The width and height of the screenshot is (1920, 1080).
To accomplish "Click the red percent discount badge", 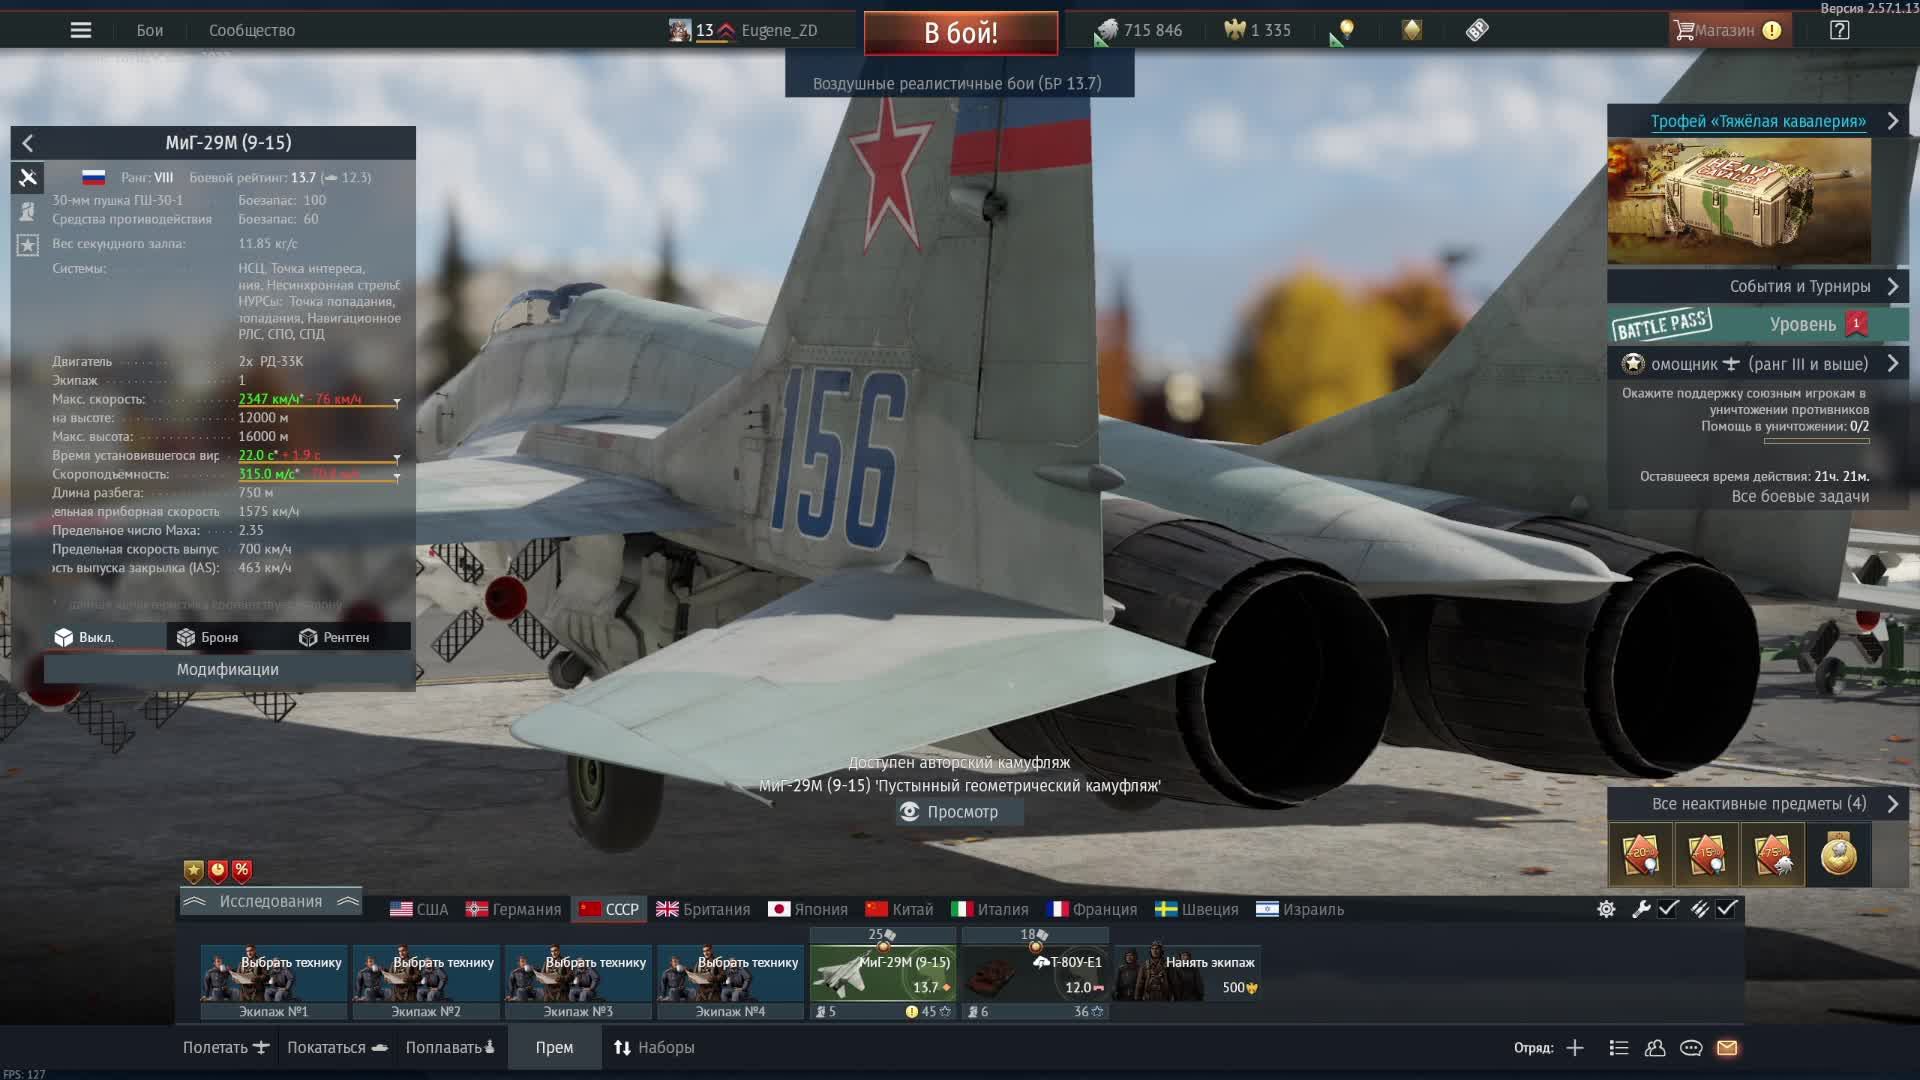I will click(x=242, y=871).
